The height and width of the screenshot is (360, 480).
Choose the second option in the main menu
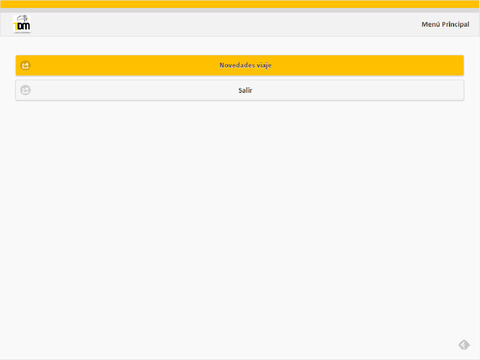coord(240,90)
